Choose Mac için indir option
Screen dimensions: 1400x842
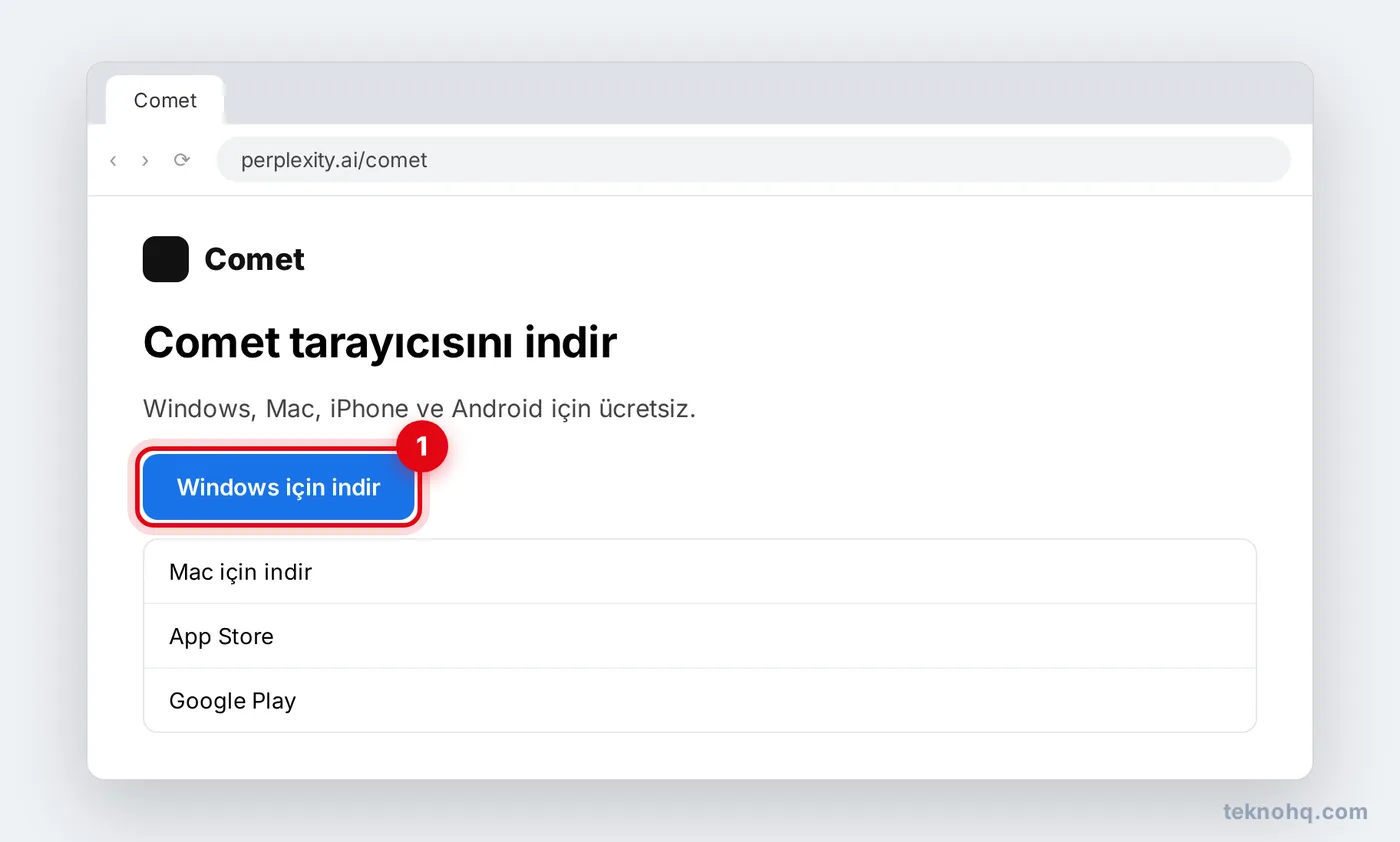tap(700, 572)
